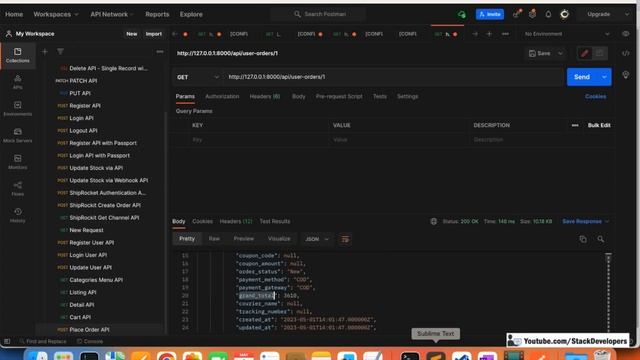Open the History sidebar panel

[18, 215]
